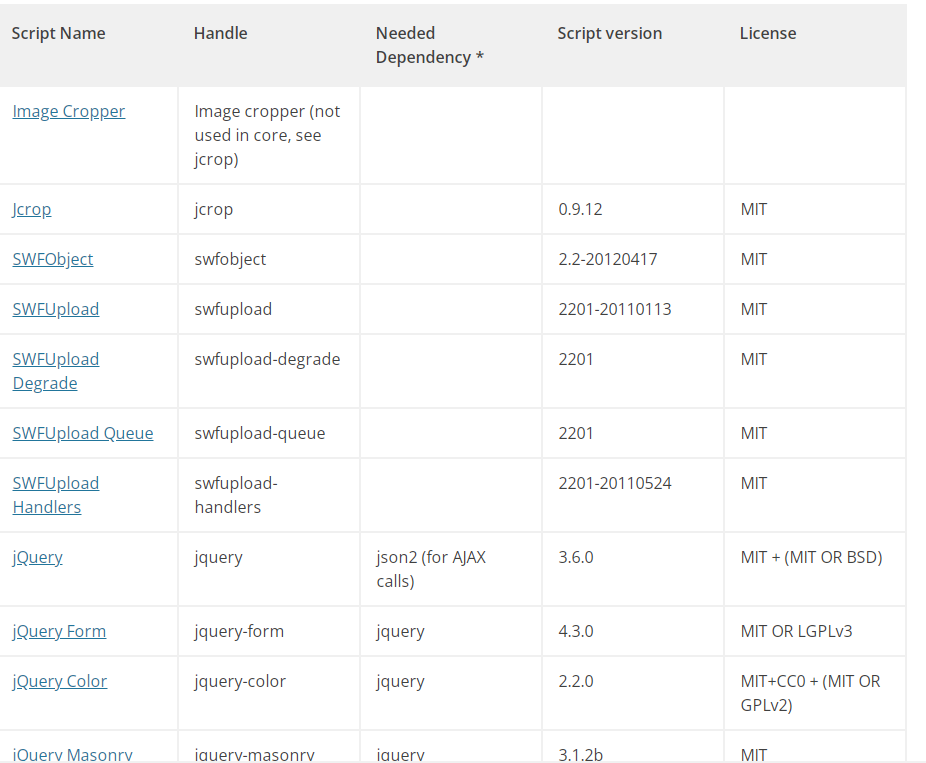Click the json2 dependency cell text
Screen dimensions: 926x763
click(430, 569)
